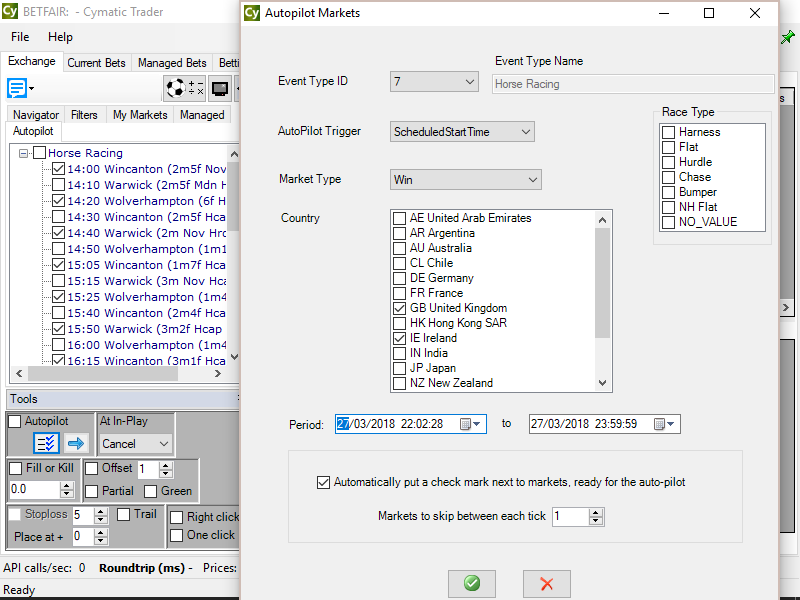
Task: Enable the NH Flat race type
Action: coord(668,207)
